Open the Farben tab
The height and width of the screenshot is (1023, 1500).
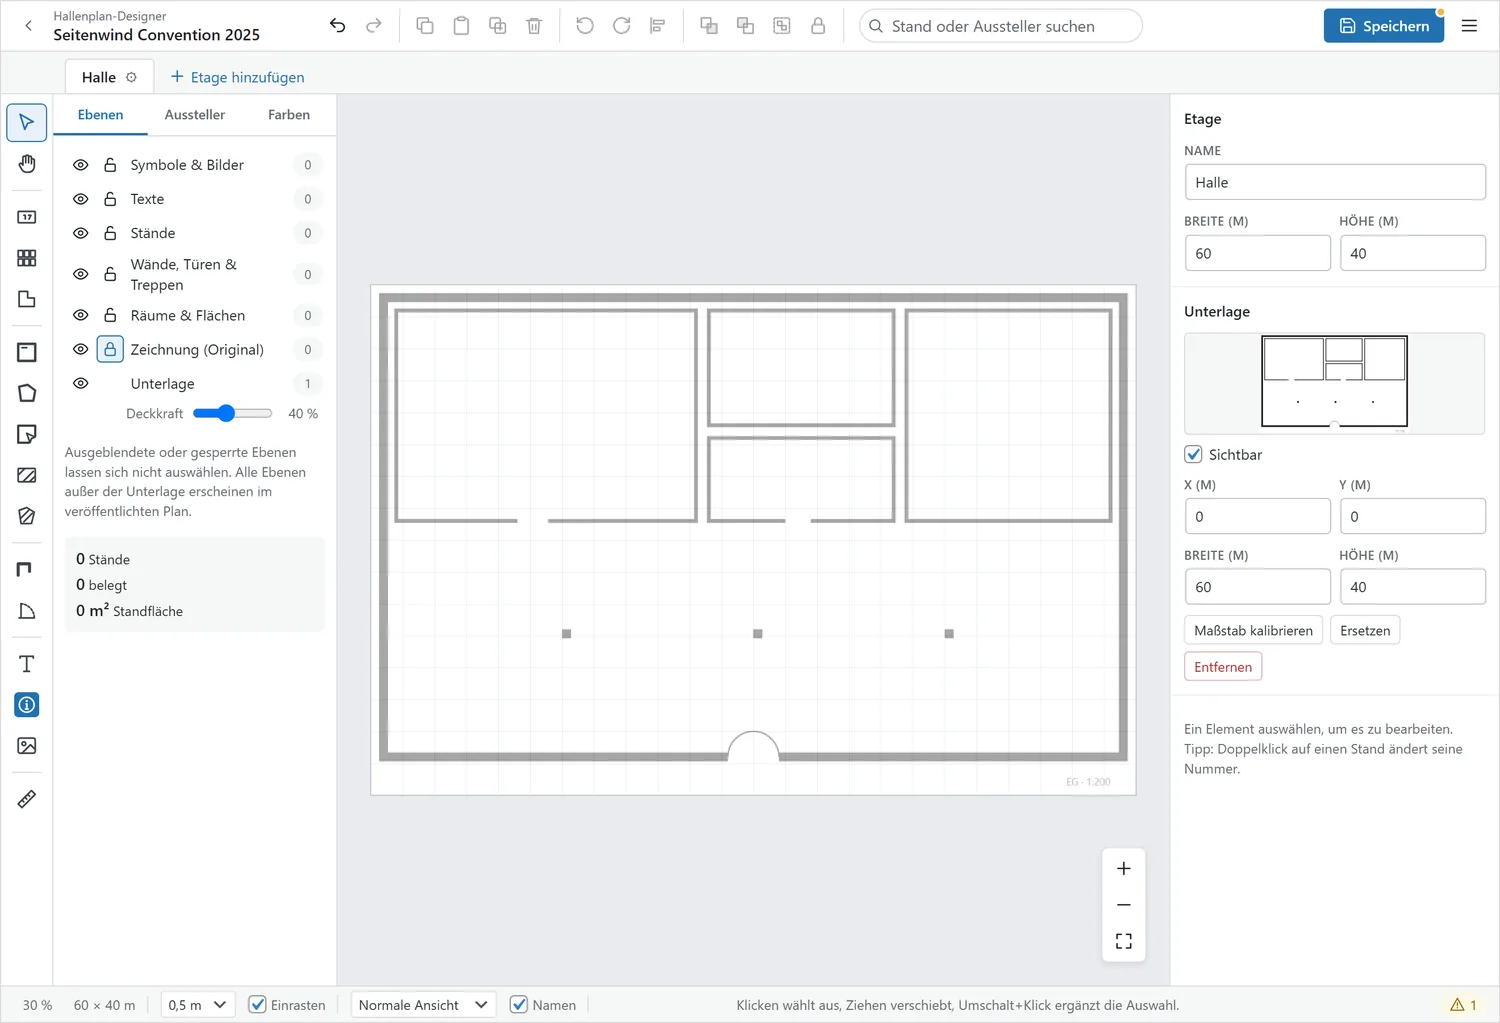(289, 115)
